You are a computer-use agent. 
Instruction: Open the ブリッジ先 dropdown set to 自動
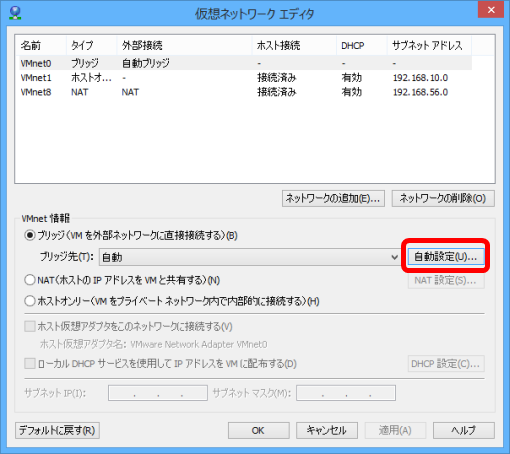(249, 257)
